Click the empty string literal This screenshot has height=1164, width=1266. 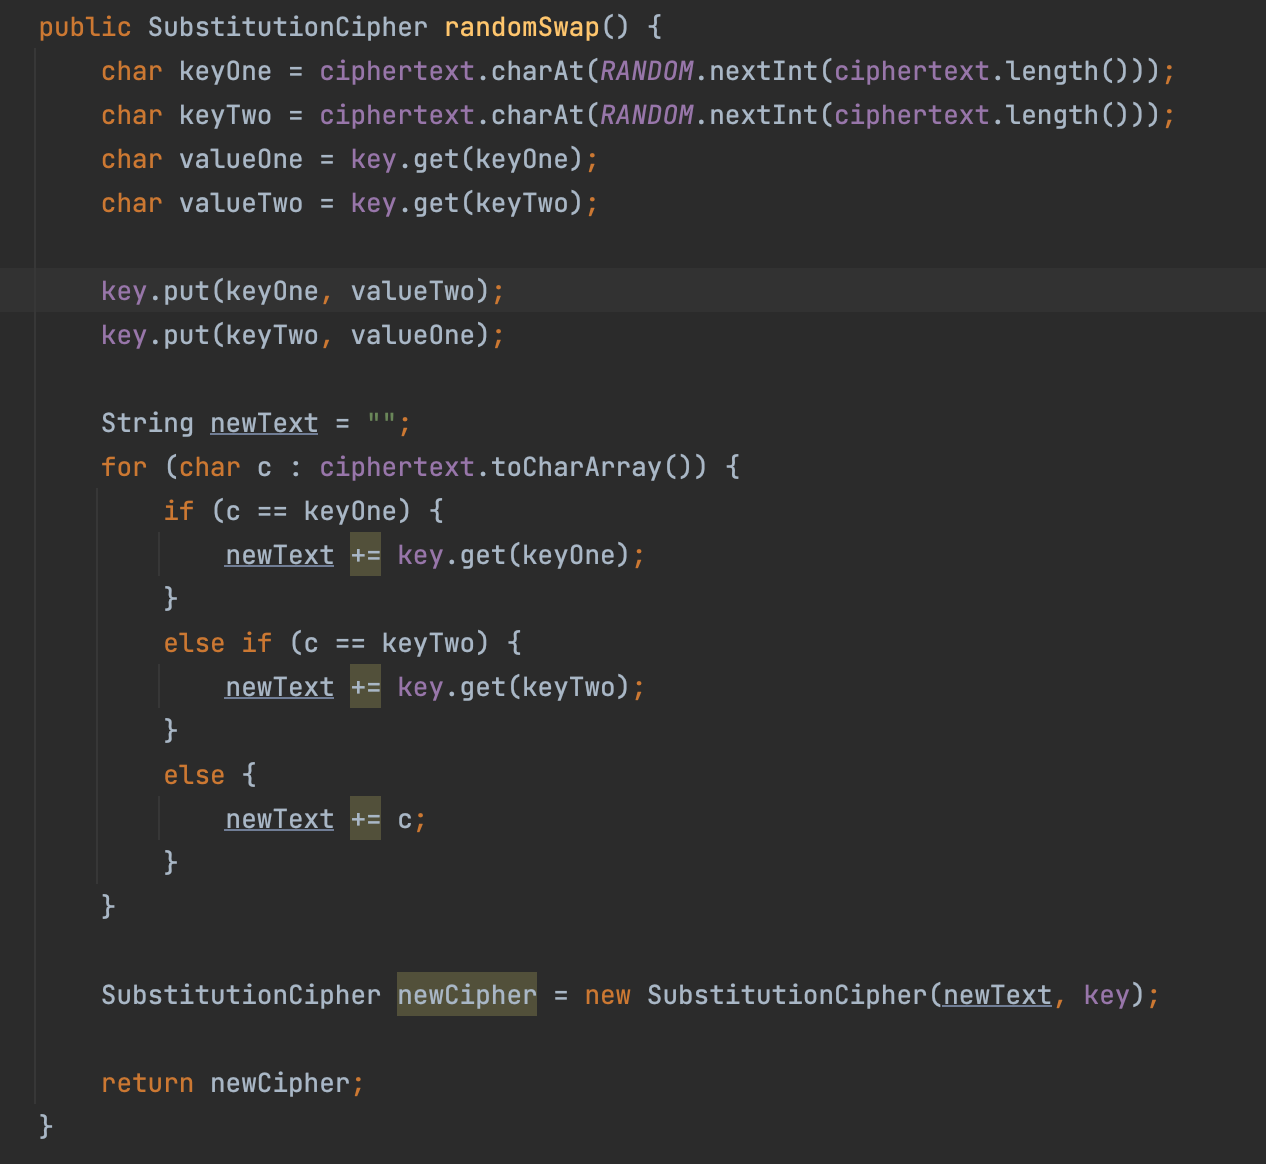[x=381, y=423]
